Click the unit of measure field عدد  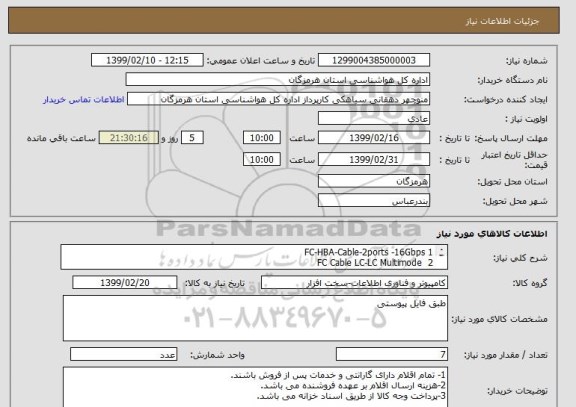pyautogui.click(x=123, y=354)
